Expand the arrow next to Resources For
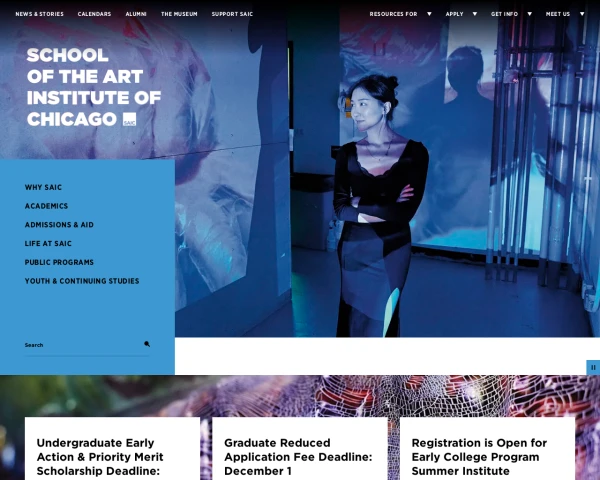This screenshot has height=480, width=600. [429, 14]
